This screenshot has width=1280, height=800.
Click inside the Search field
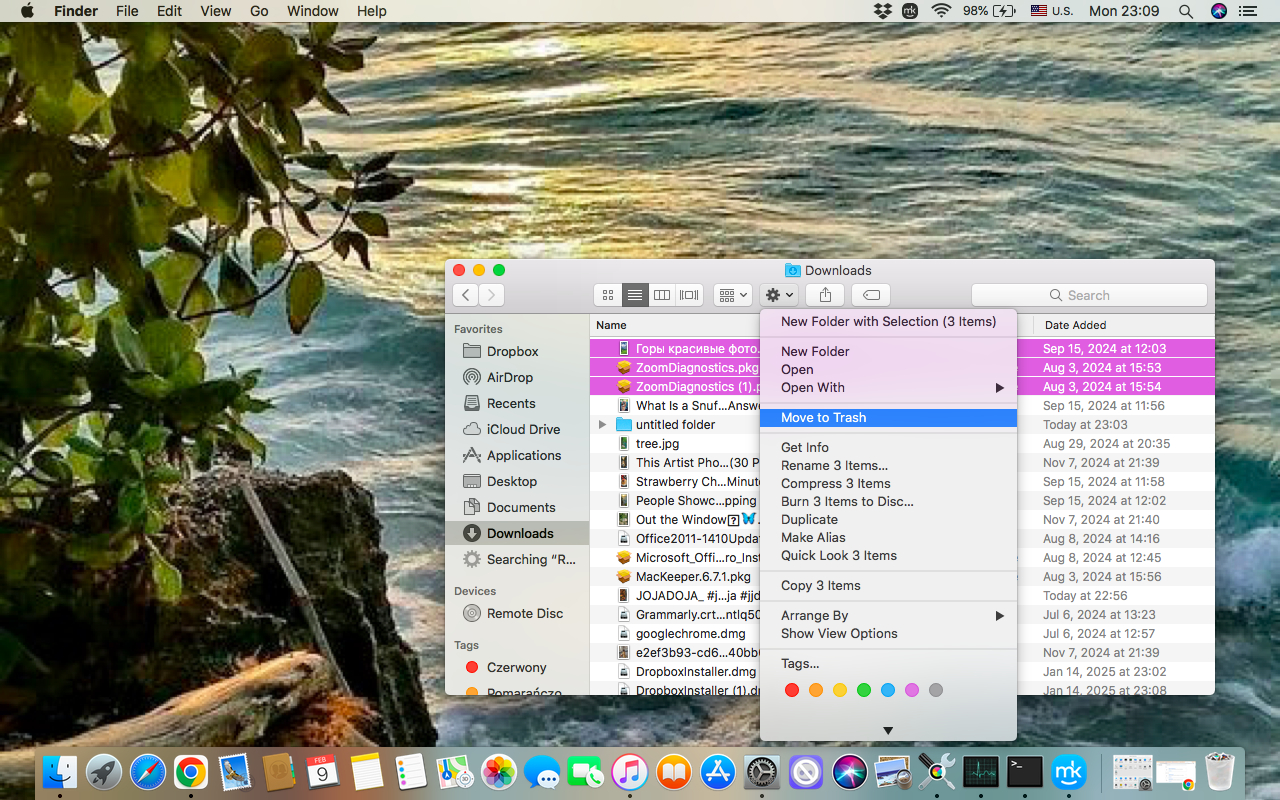coord(1089,295)
